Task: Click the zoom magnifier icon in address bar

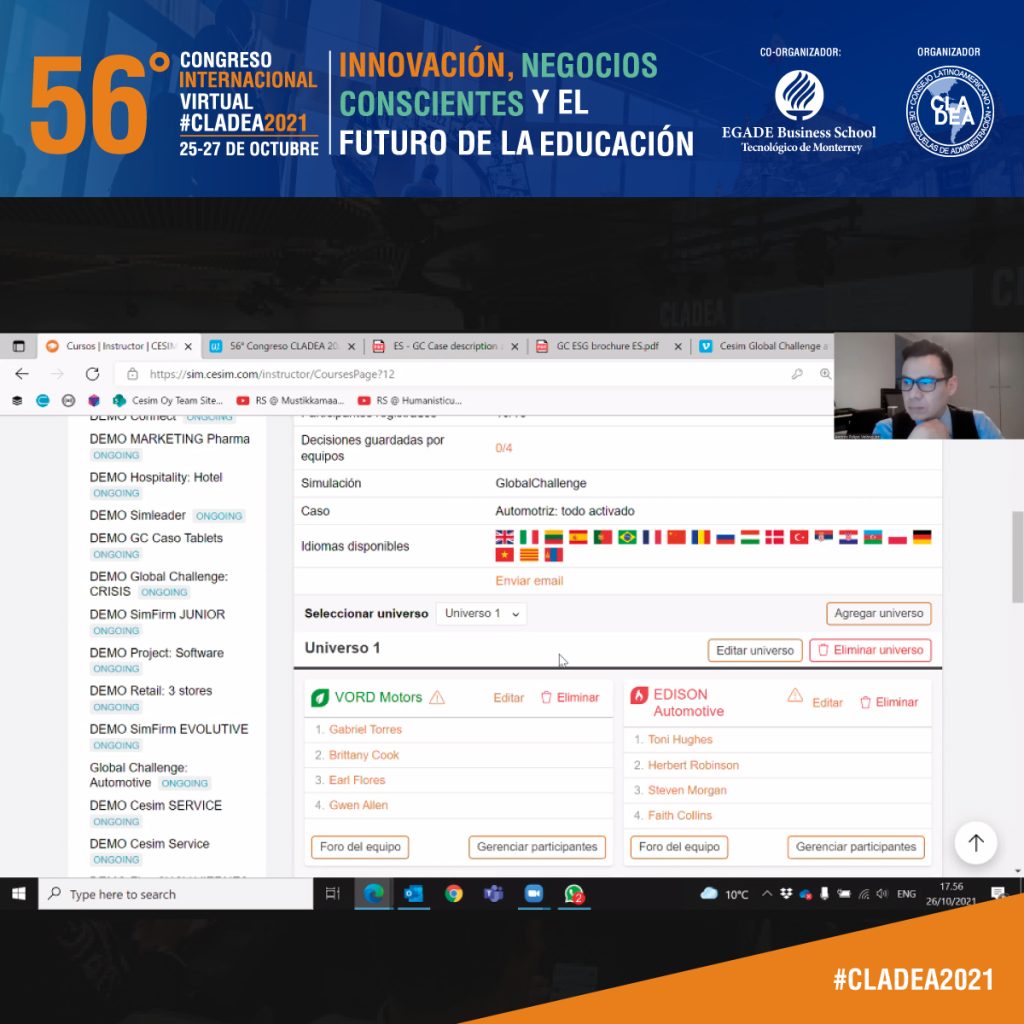Action: [825, 374]
